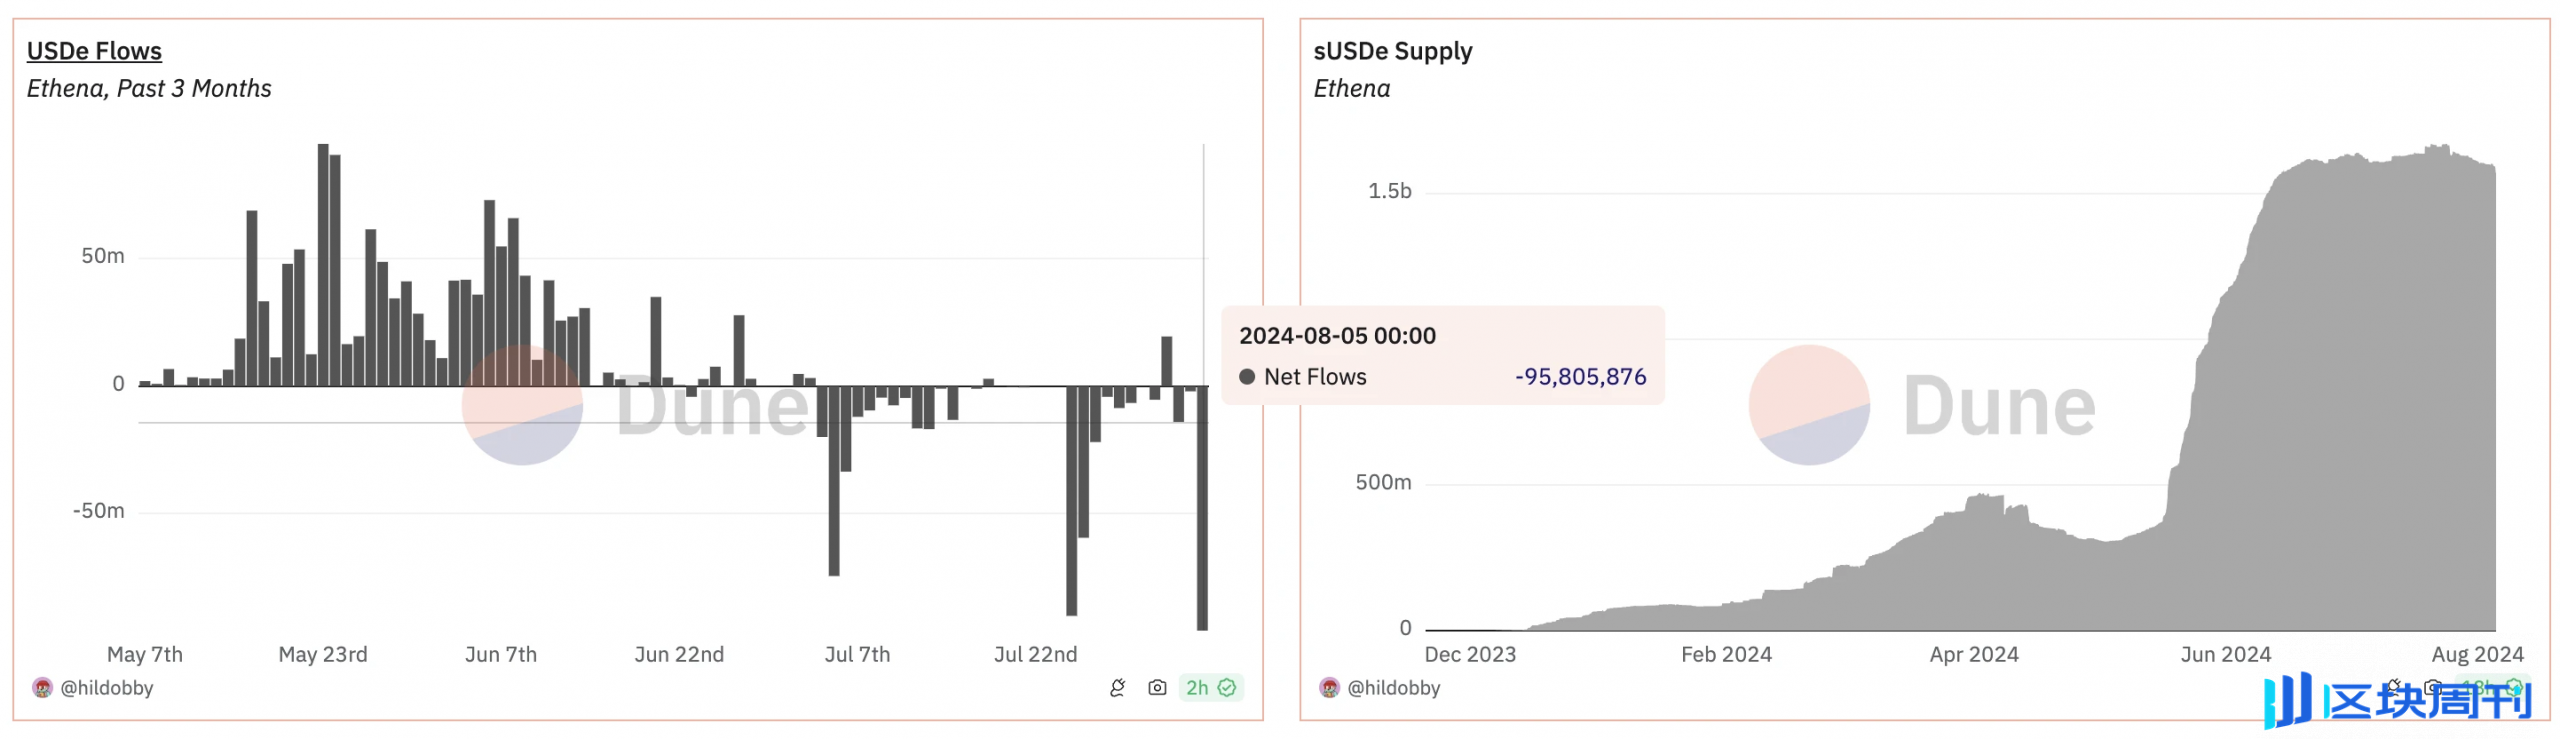Click the Dune logo watermark on sUSDe Supply

coord(1809,405)
